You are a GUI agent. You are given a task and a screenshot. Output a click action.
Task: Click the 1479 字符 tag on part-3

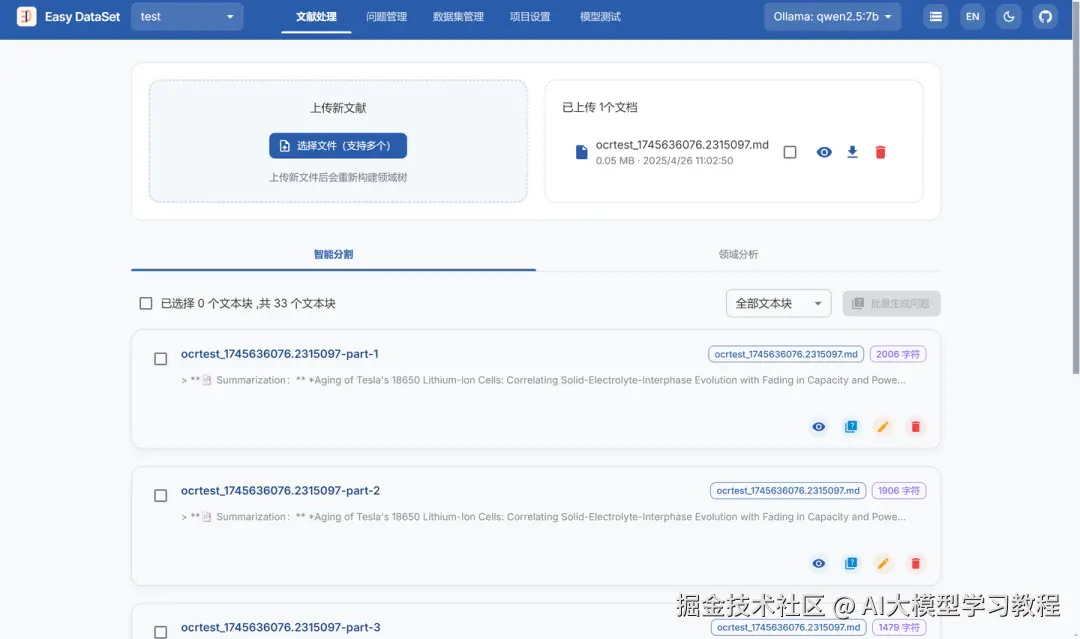[899, 627]
